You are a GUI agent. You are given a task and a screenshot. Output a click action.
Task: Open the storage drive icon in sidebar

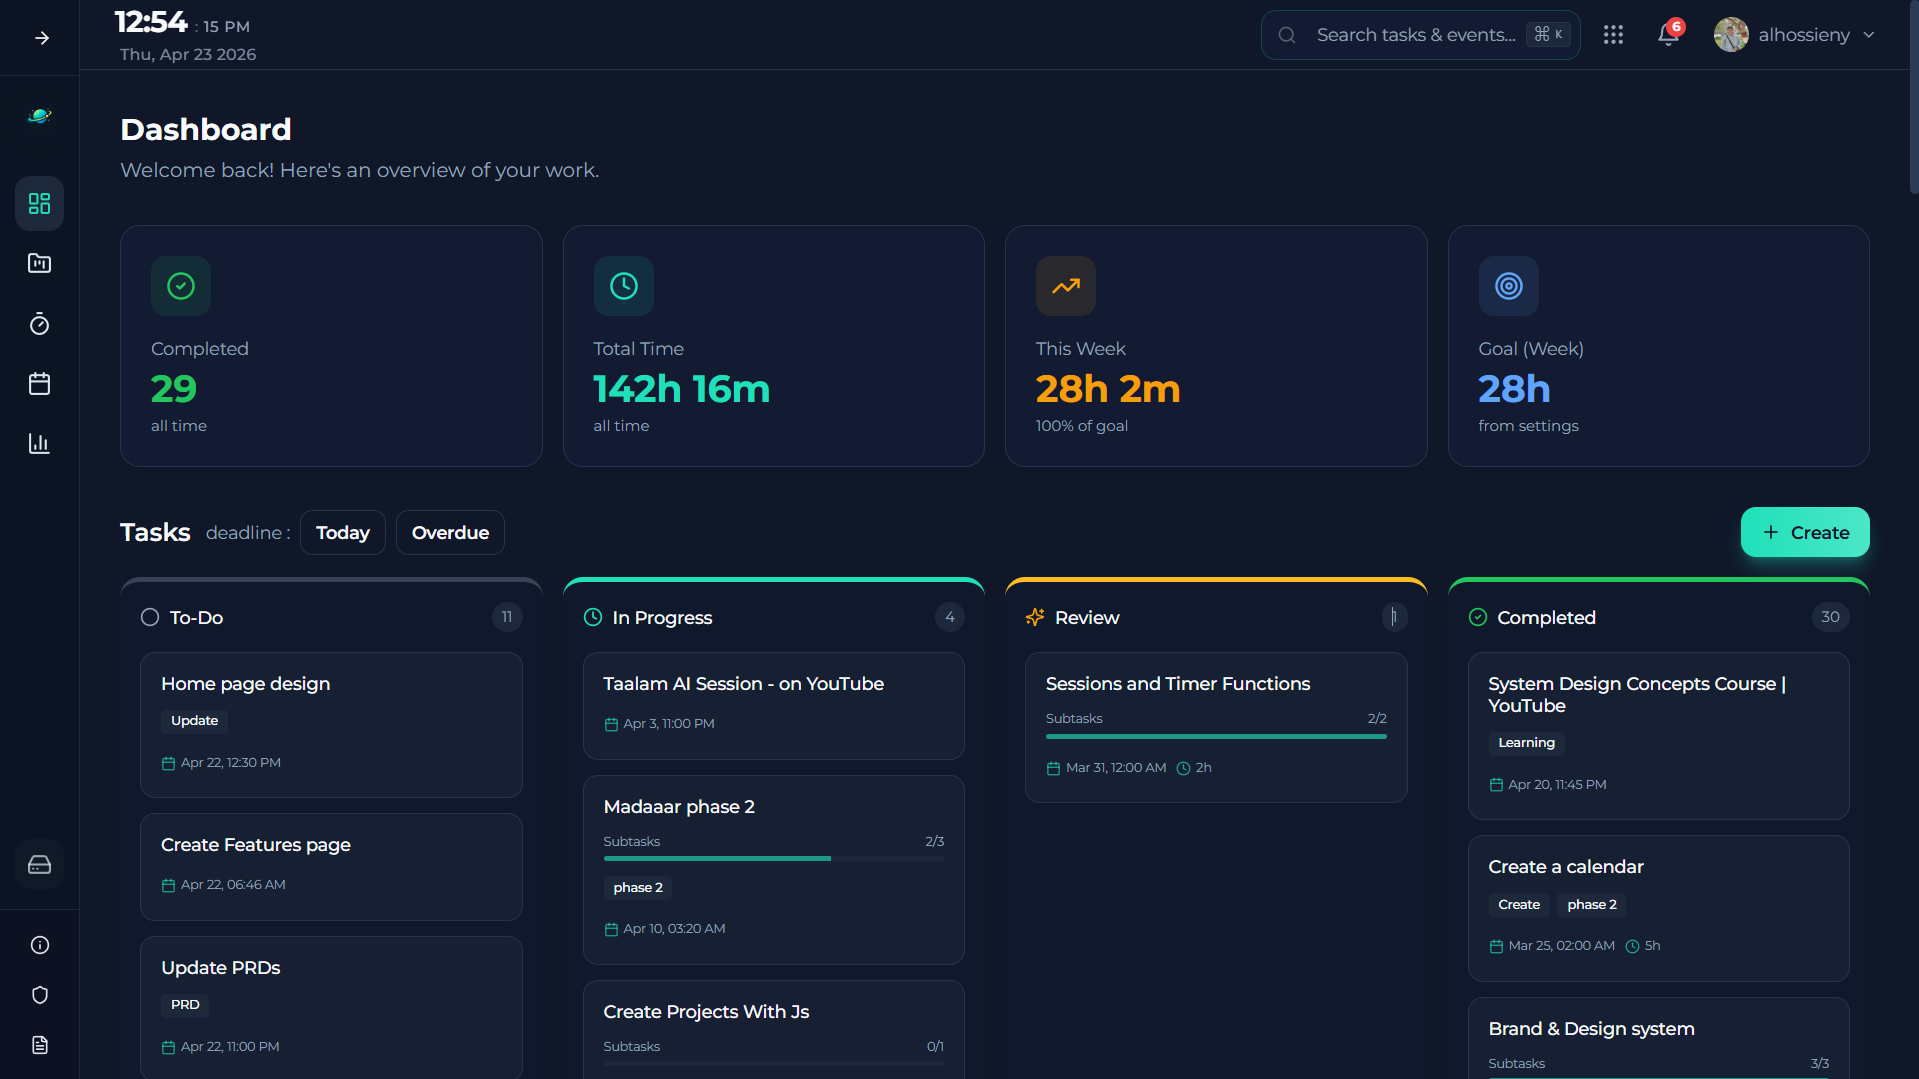point(39,865)
